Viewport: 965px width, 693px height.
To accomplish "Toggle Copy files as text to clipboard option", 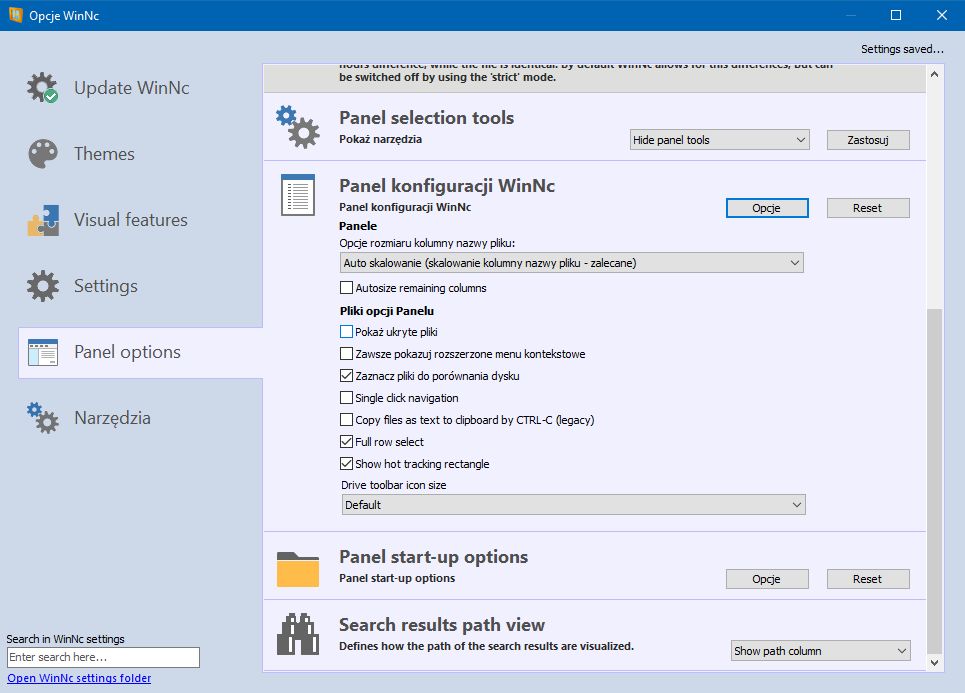I will (346, 420).
